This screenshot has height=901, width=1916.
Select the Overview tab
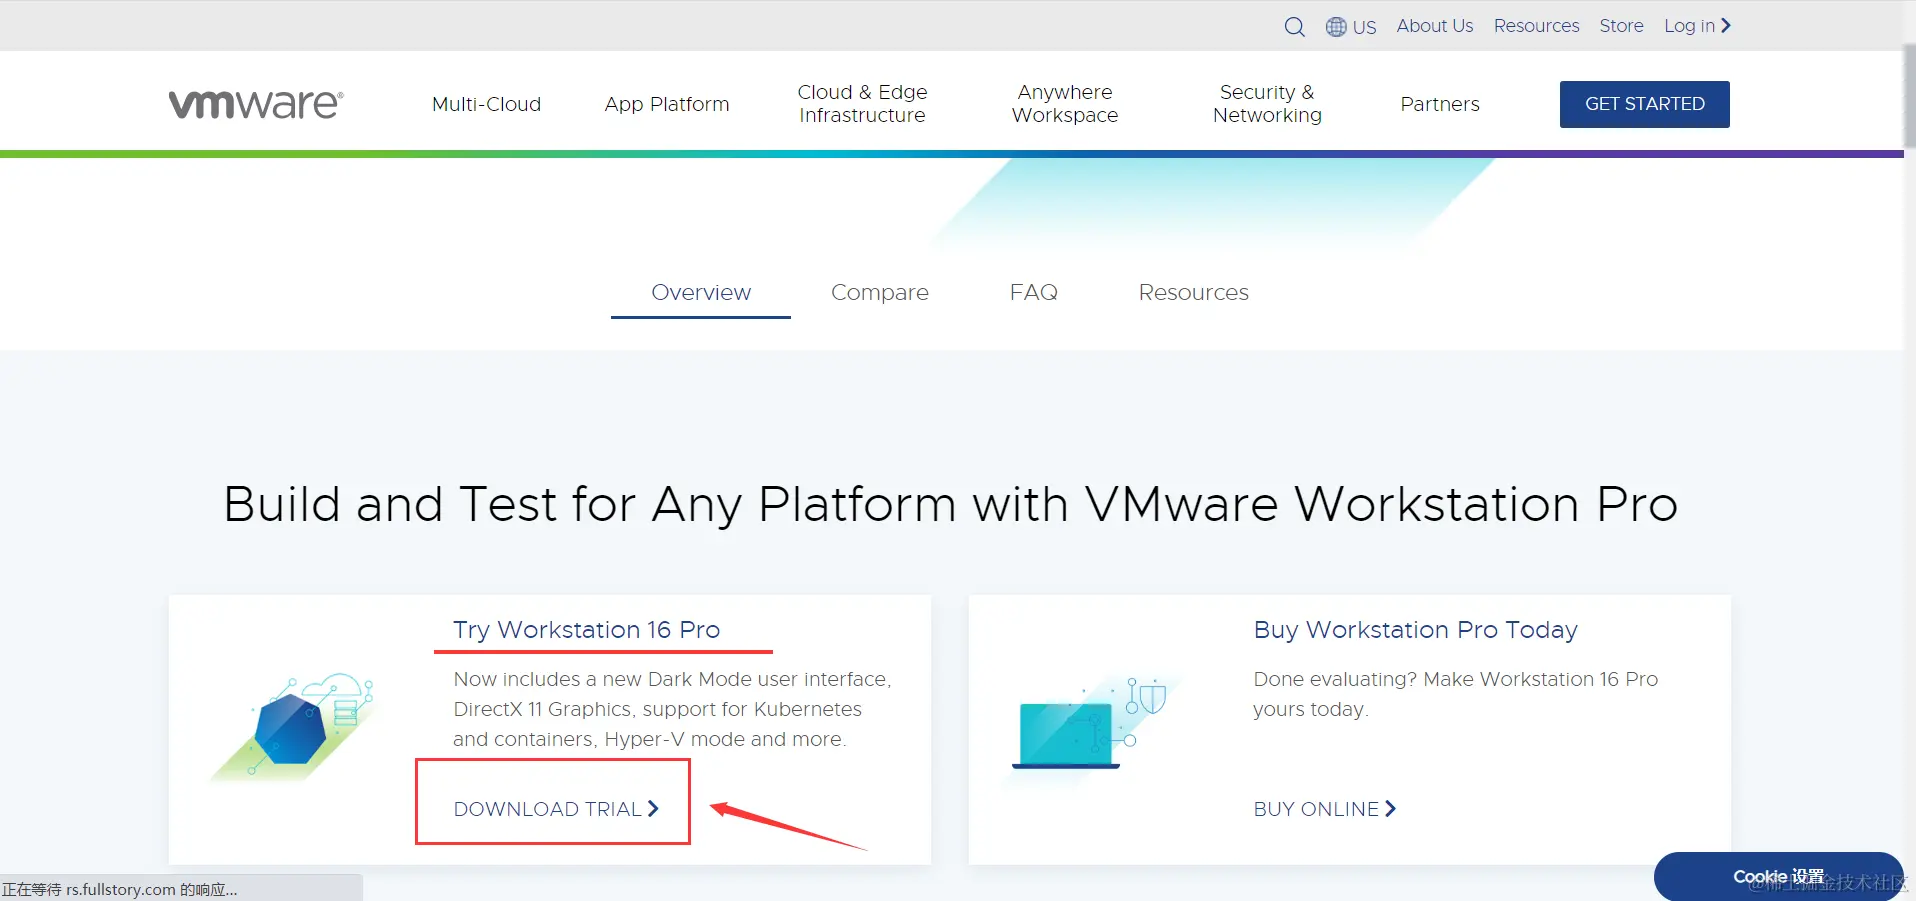(701, 292)
